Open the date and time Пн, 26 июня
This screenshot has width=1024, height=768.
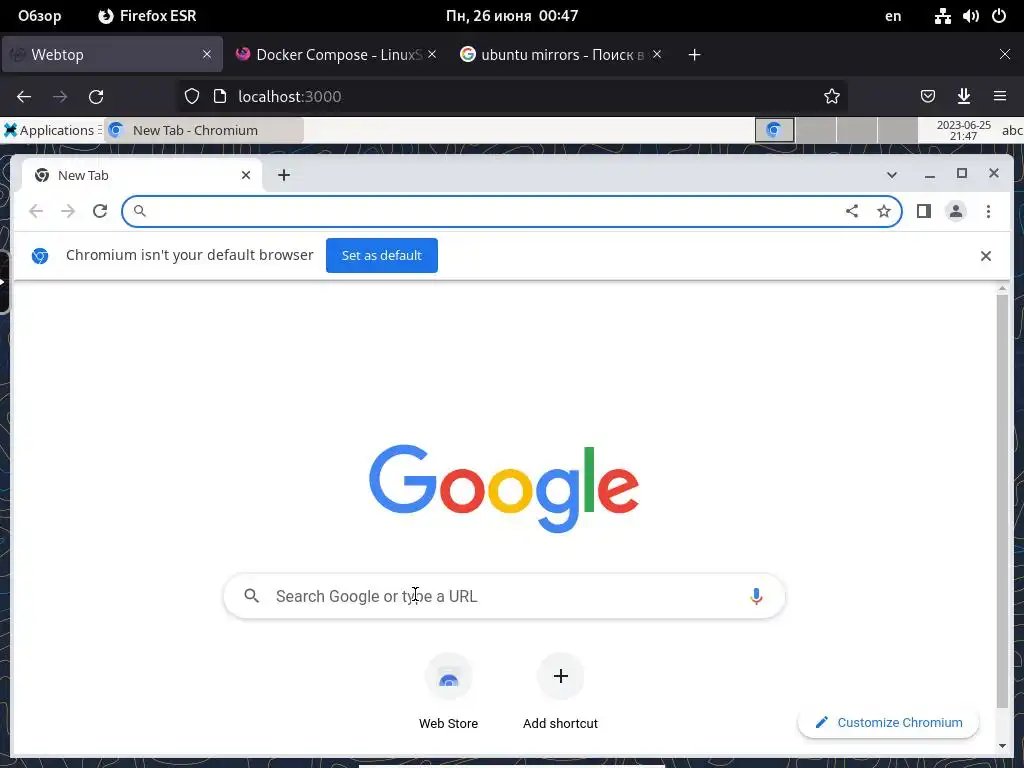tap(512, 16)
